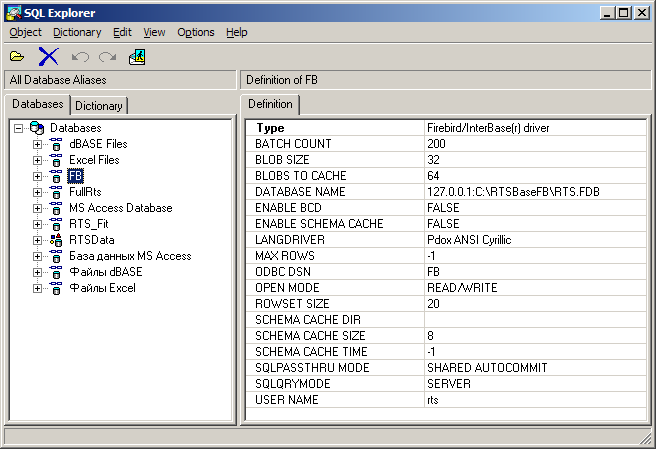Expand the База данных MS Access node
This screenshot has height=449, width=656.
point(37,256)
